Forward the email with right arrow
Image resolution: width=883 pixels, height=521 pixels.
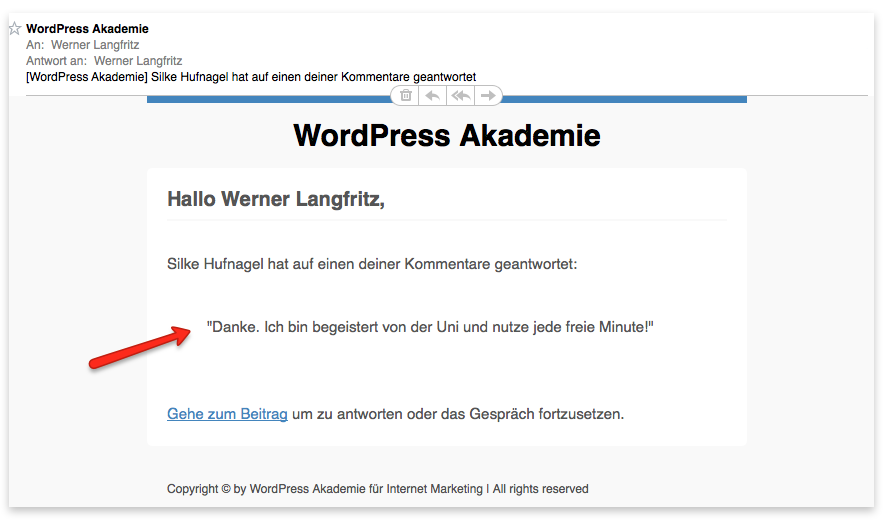488,96
